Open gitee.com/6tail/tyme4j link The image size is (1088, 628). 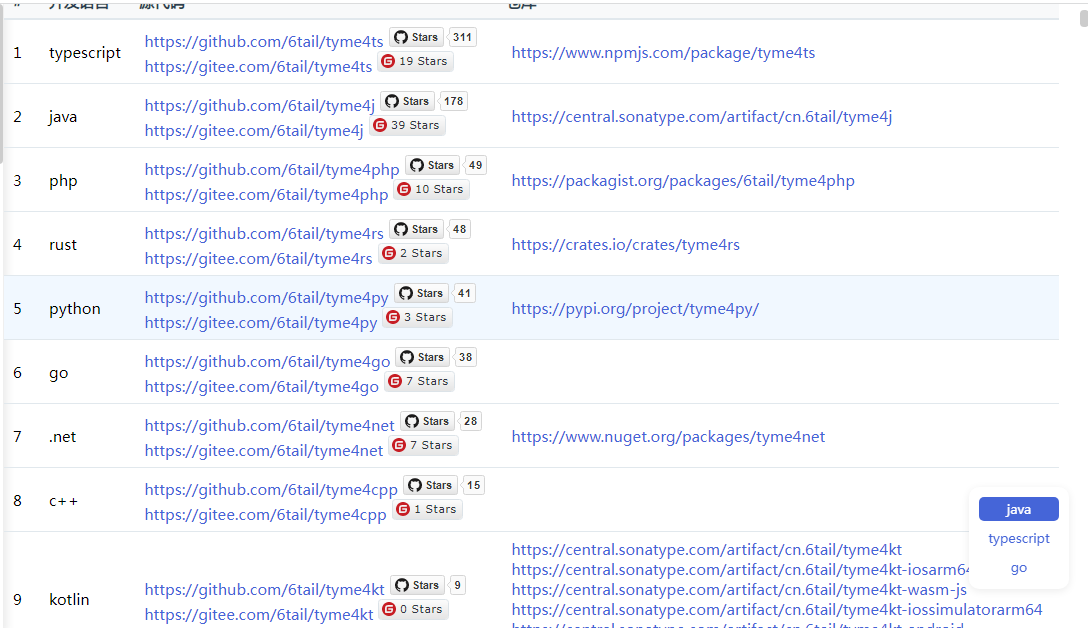coord(254,130)
